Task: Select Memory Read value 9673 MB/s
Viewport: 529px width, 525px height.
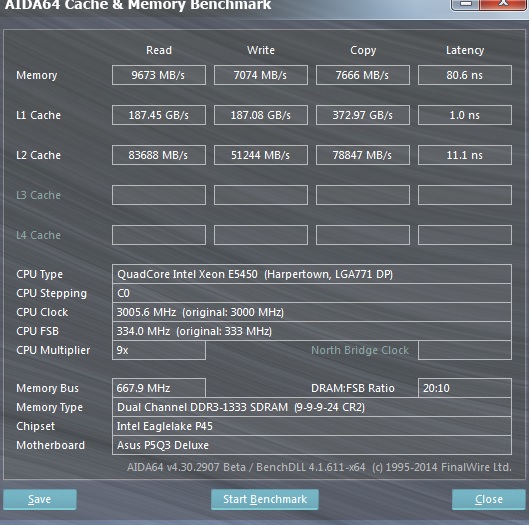Action: 159,75
